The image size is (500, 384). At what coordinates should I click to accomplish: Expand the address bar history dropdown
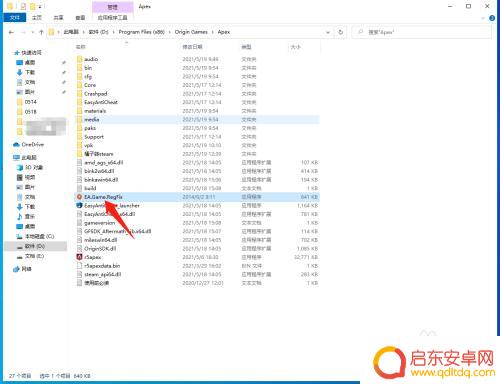click(x=328, y=32)
